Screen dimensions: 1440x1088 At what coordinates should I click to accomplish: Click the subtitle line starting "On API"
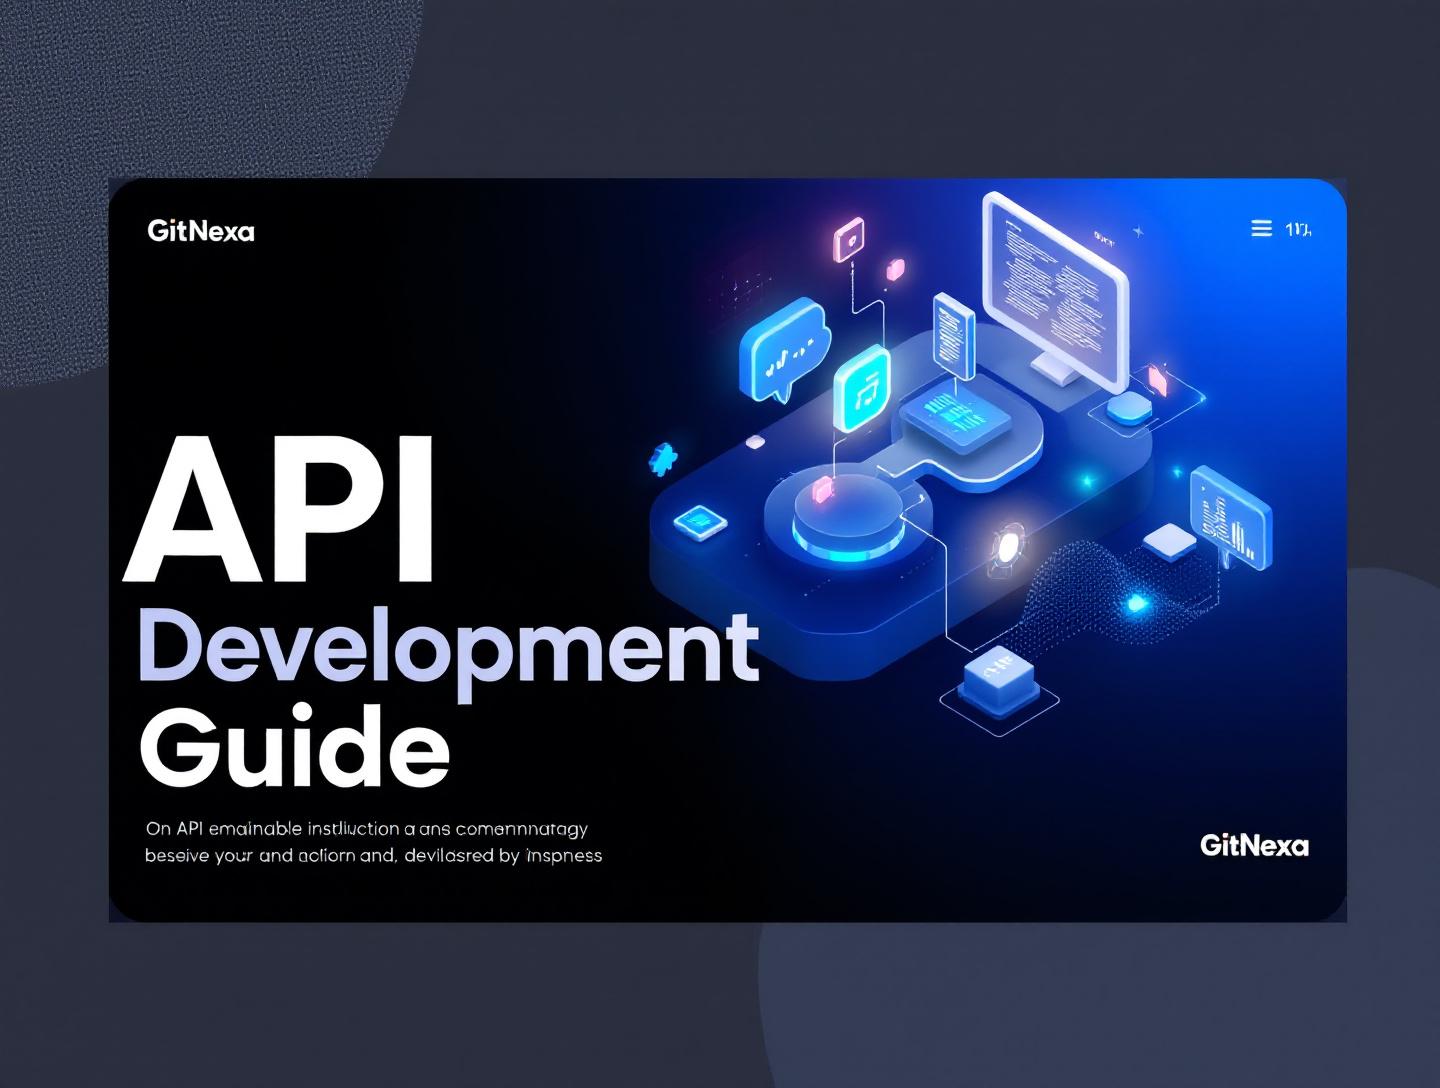366,829
